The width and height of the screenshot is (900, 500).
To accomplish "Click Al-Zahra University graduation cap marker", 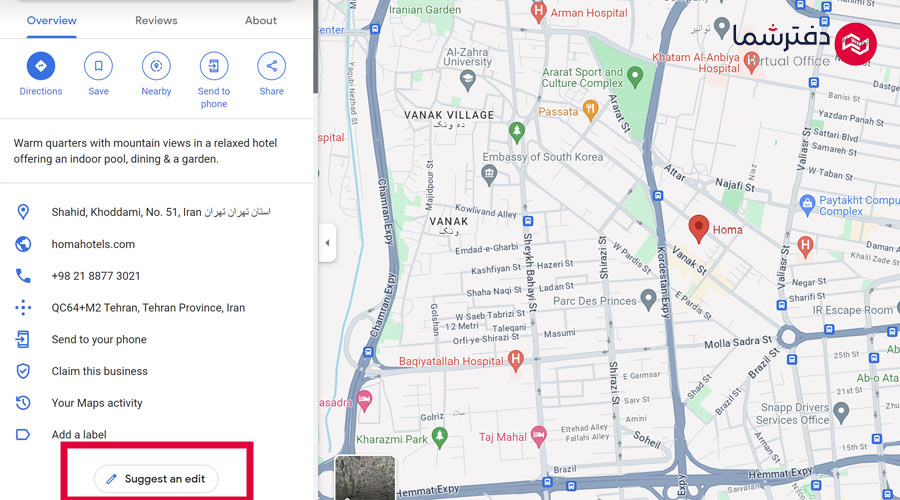I will coord(468,80).
